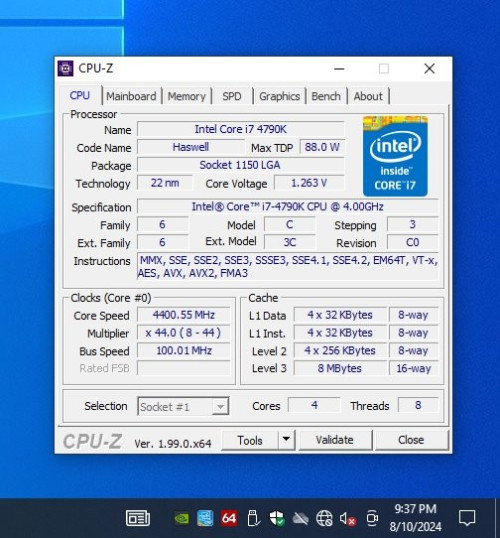Click the Meet Now camera tray icon
Viewport: 500px width, 538px height.
click(372, 518)
